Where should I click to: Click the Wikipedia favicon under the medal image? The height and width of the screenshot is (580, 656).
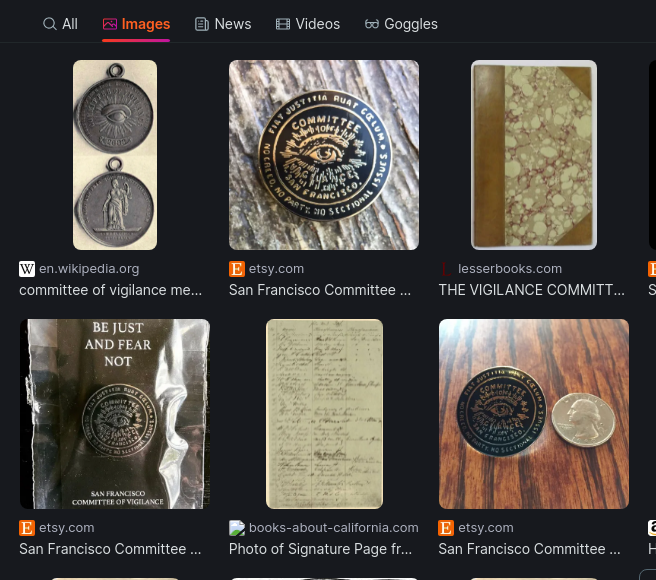point(27,269)
